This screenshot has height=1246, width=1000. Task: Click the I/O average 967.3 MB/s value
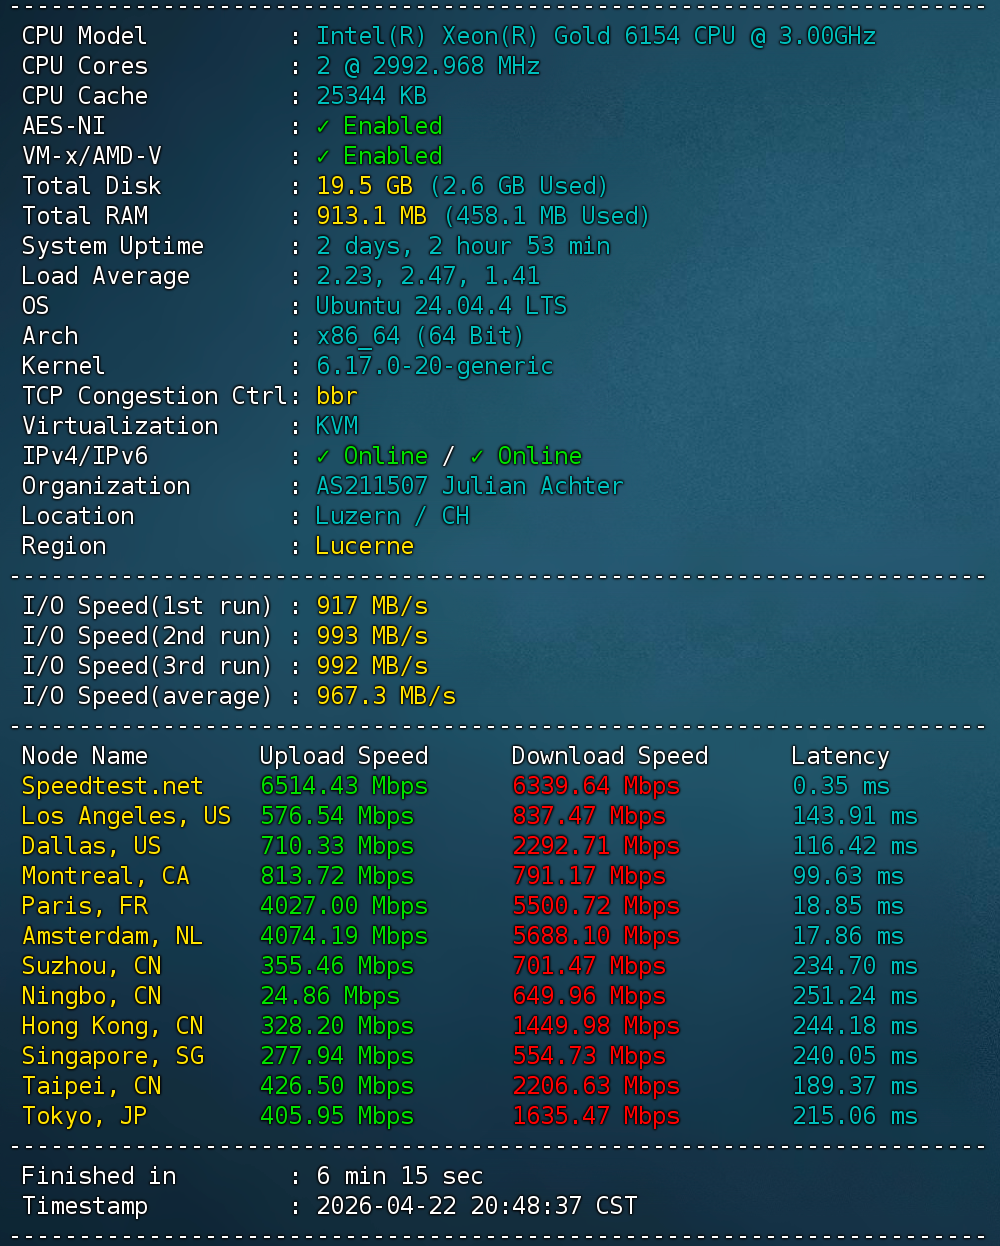pos(385,696)
